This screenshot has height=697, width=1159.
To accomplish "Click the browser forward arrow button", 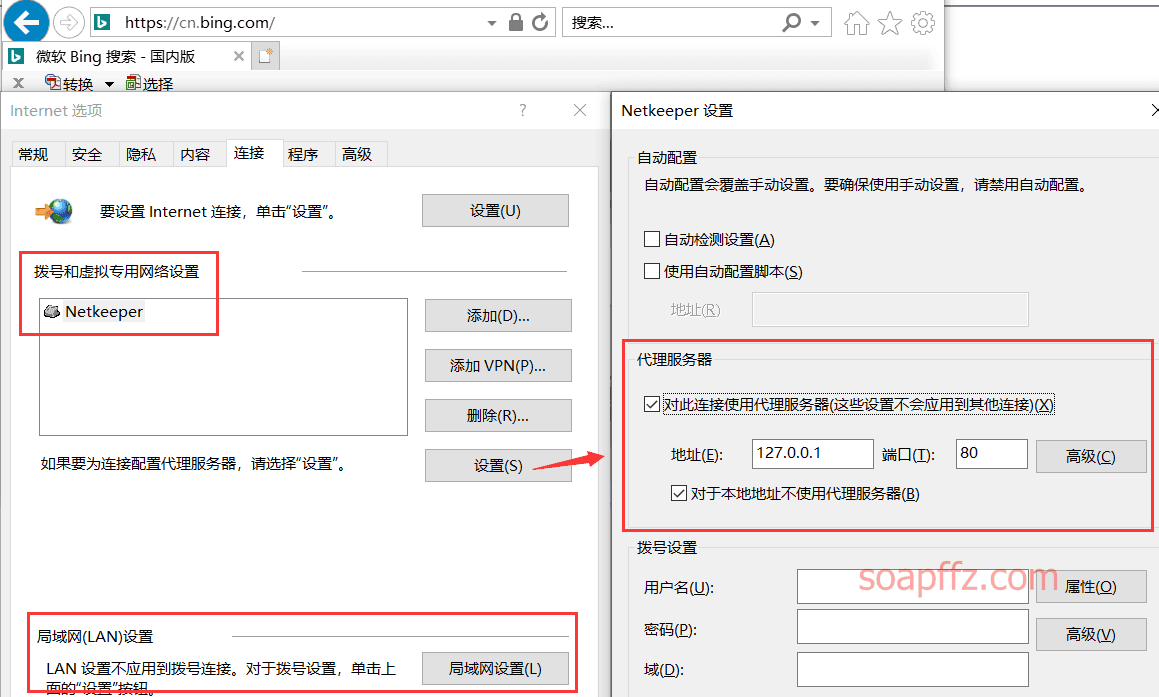I will pyautogui.click(x=69, y=23).
